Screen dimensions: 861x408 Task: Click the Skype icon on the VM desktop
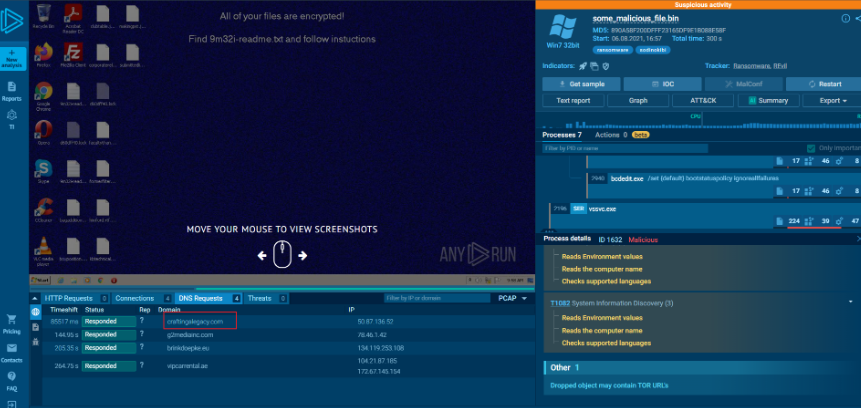tap(43, 171)
